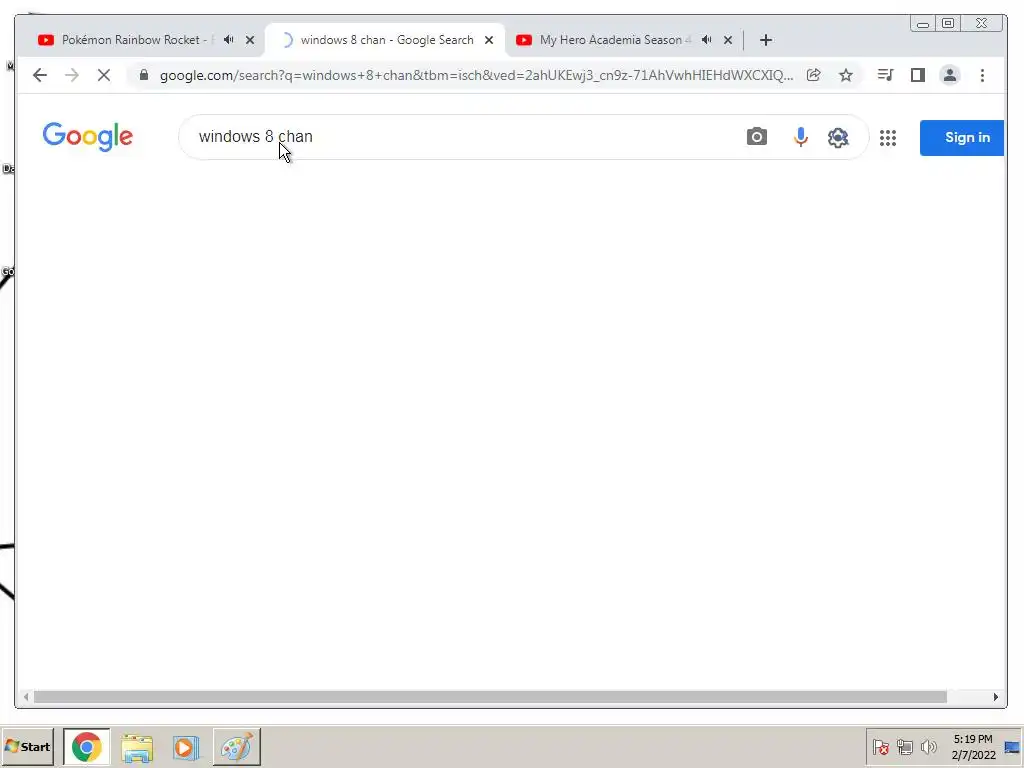Open Paint from the taskbar
Screen dimensions: 1024x768
[236, 746]
